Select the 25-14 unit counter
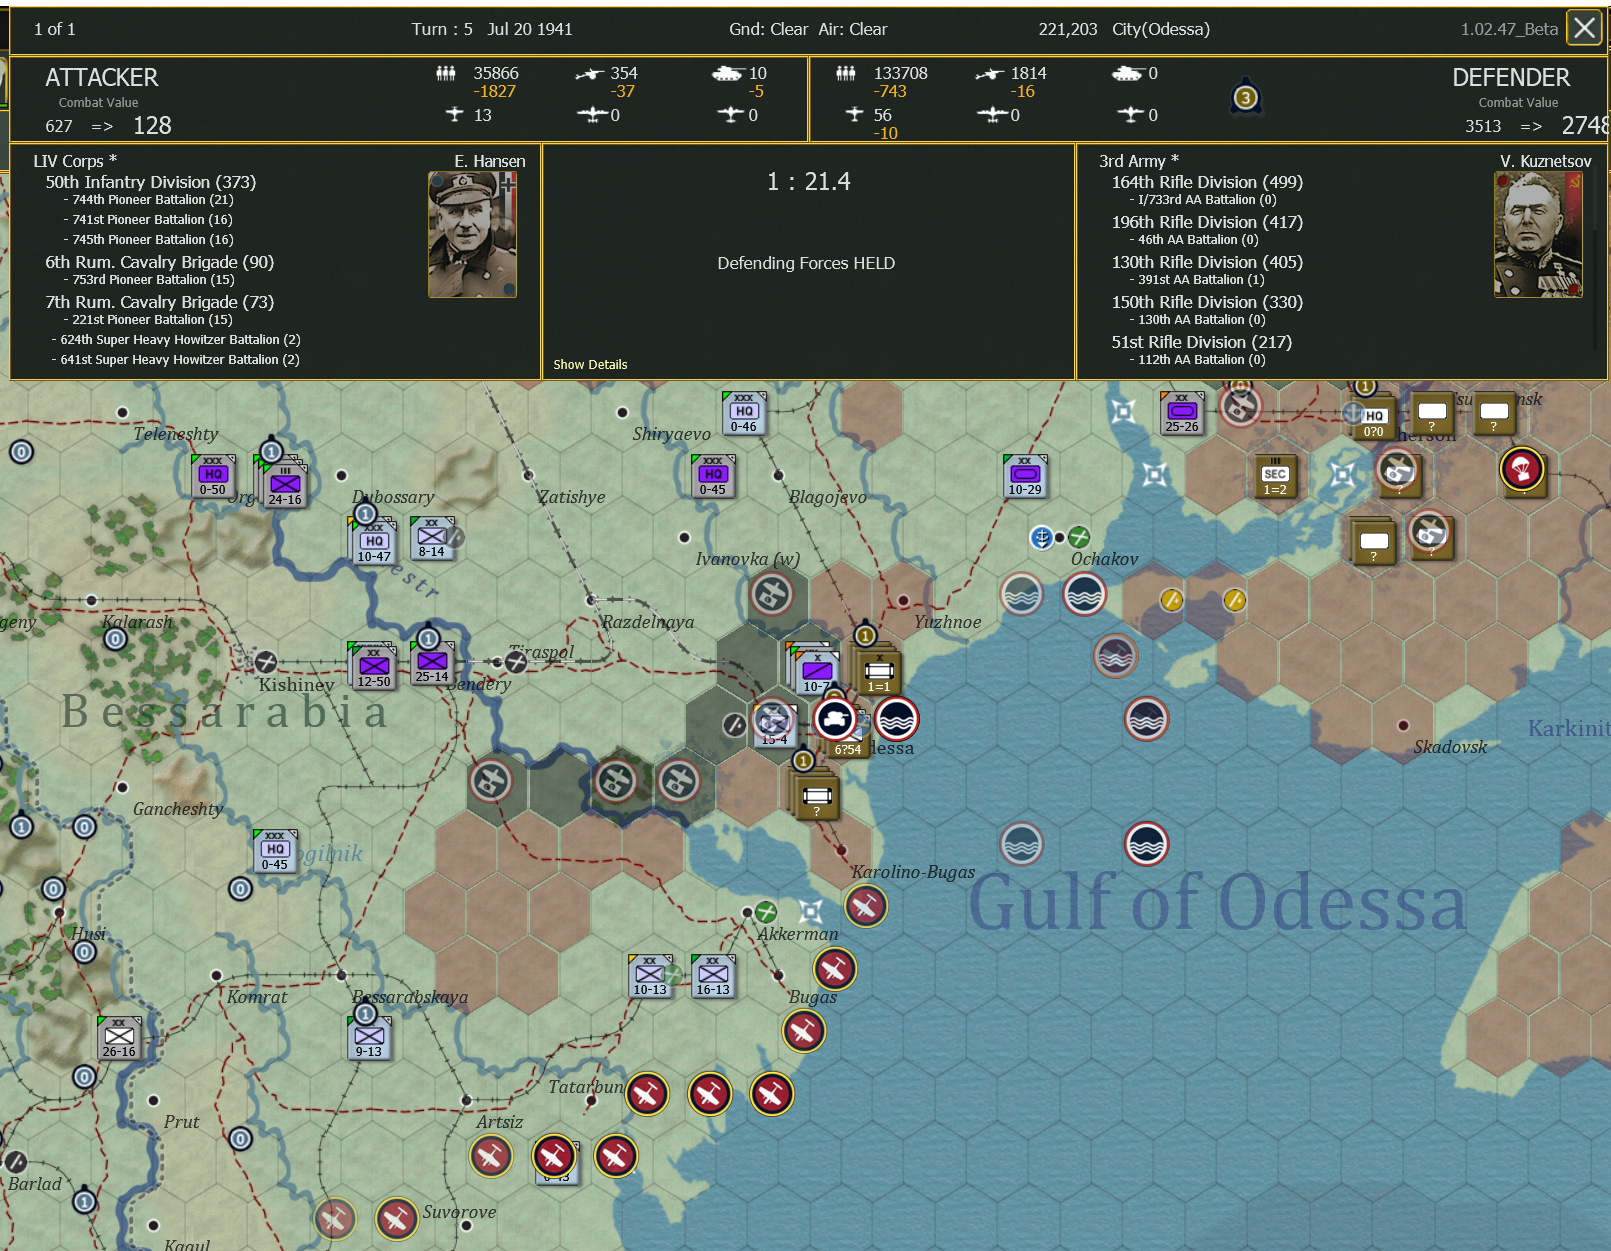 pyautogui.click(x=432, y=663)
